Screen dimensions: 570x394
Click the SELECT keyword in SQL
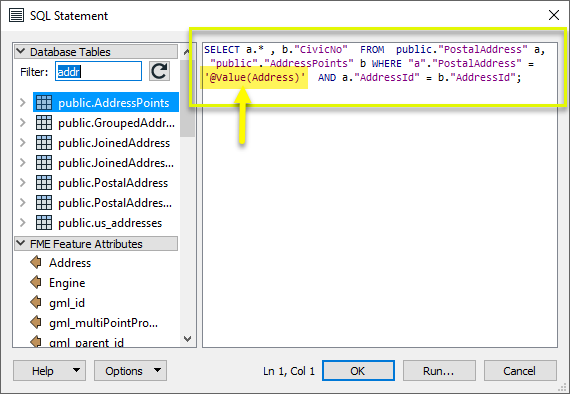222,49
